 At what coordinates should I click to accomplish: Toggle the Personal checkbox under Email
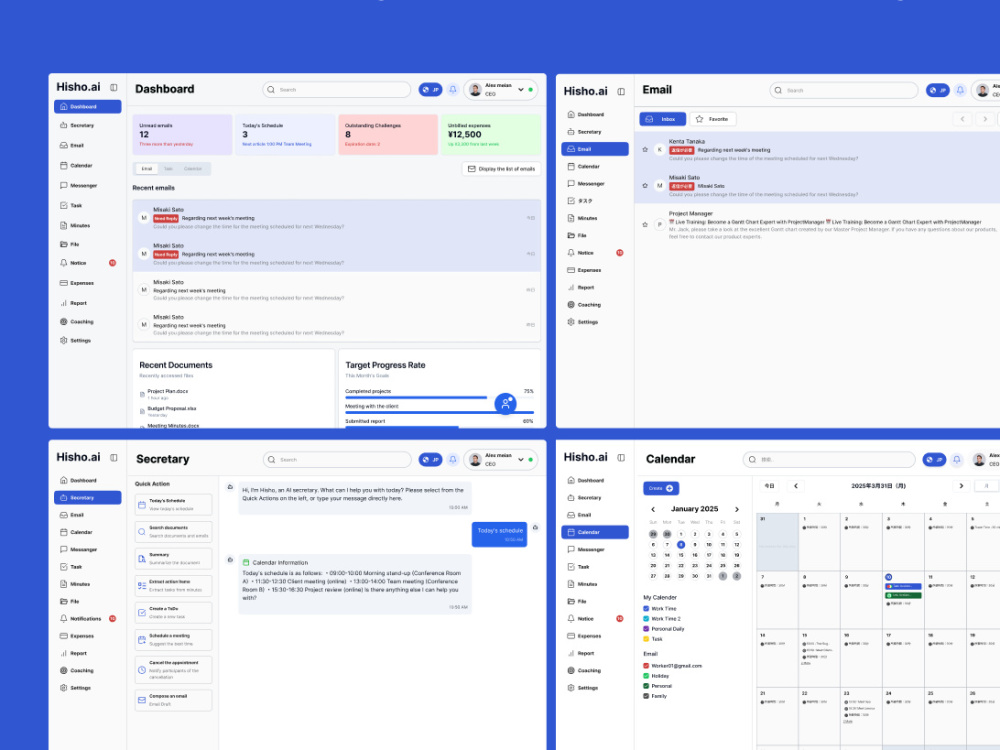[x=646, y=686]
